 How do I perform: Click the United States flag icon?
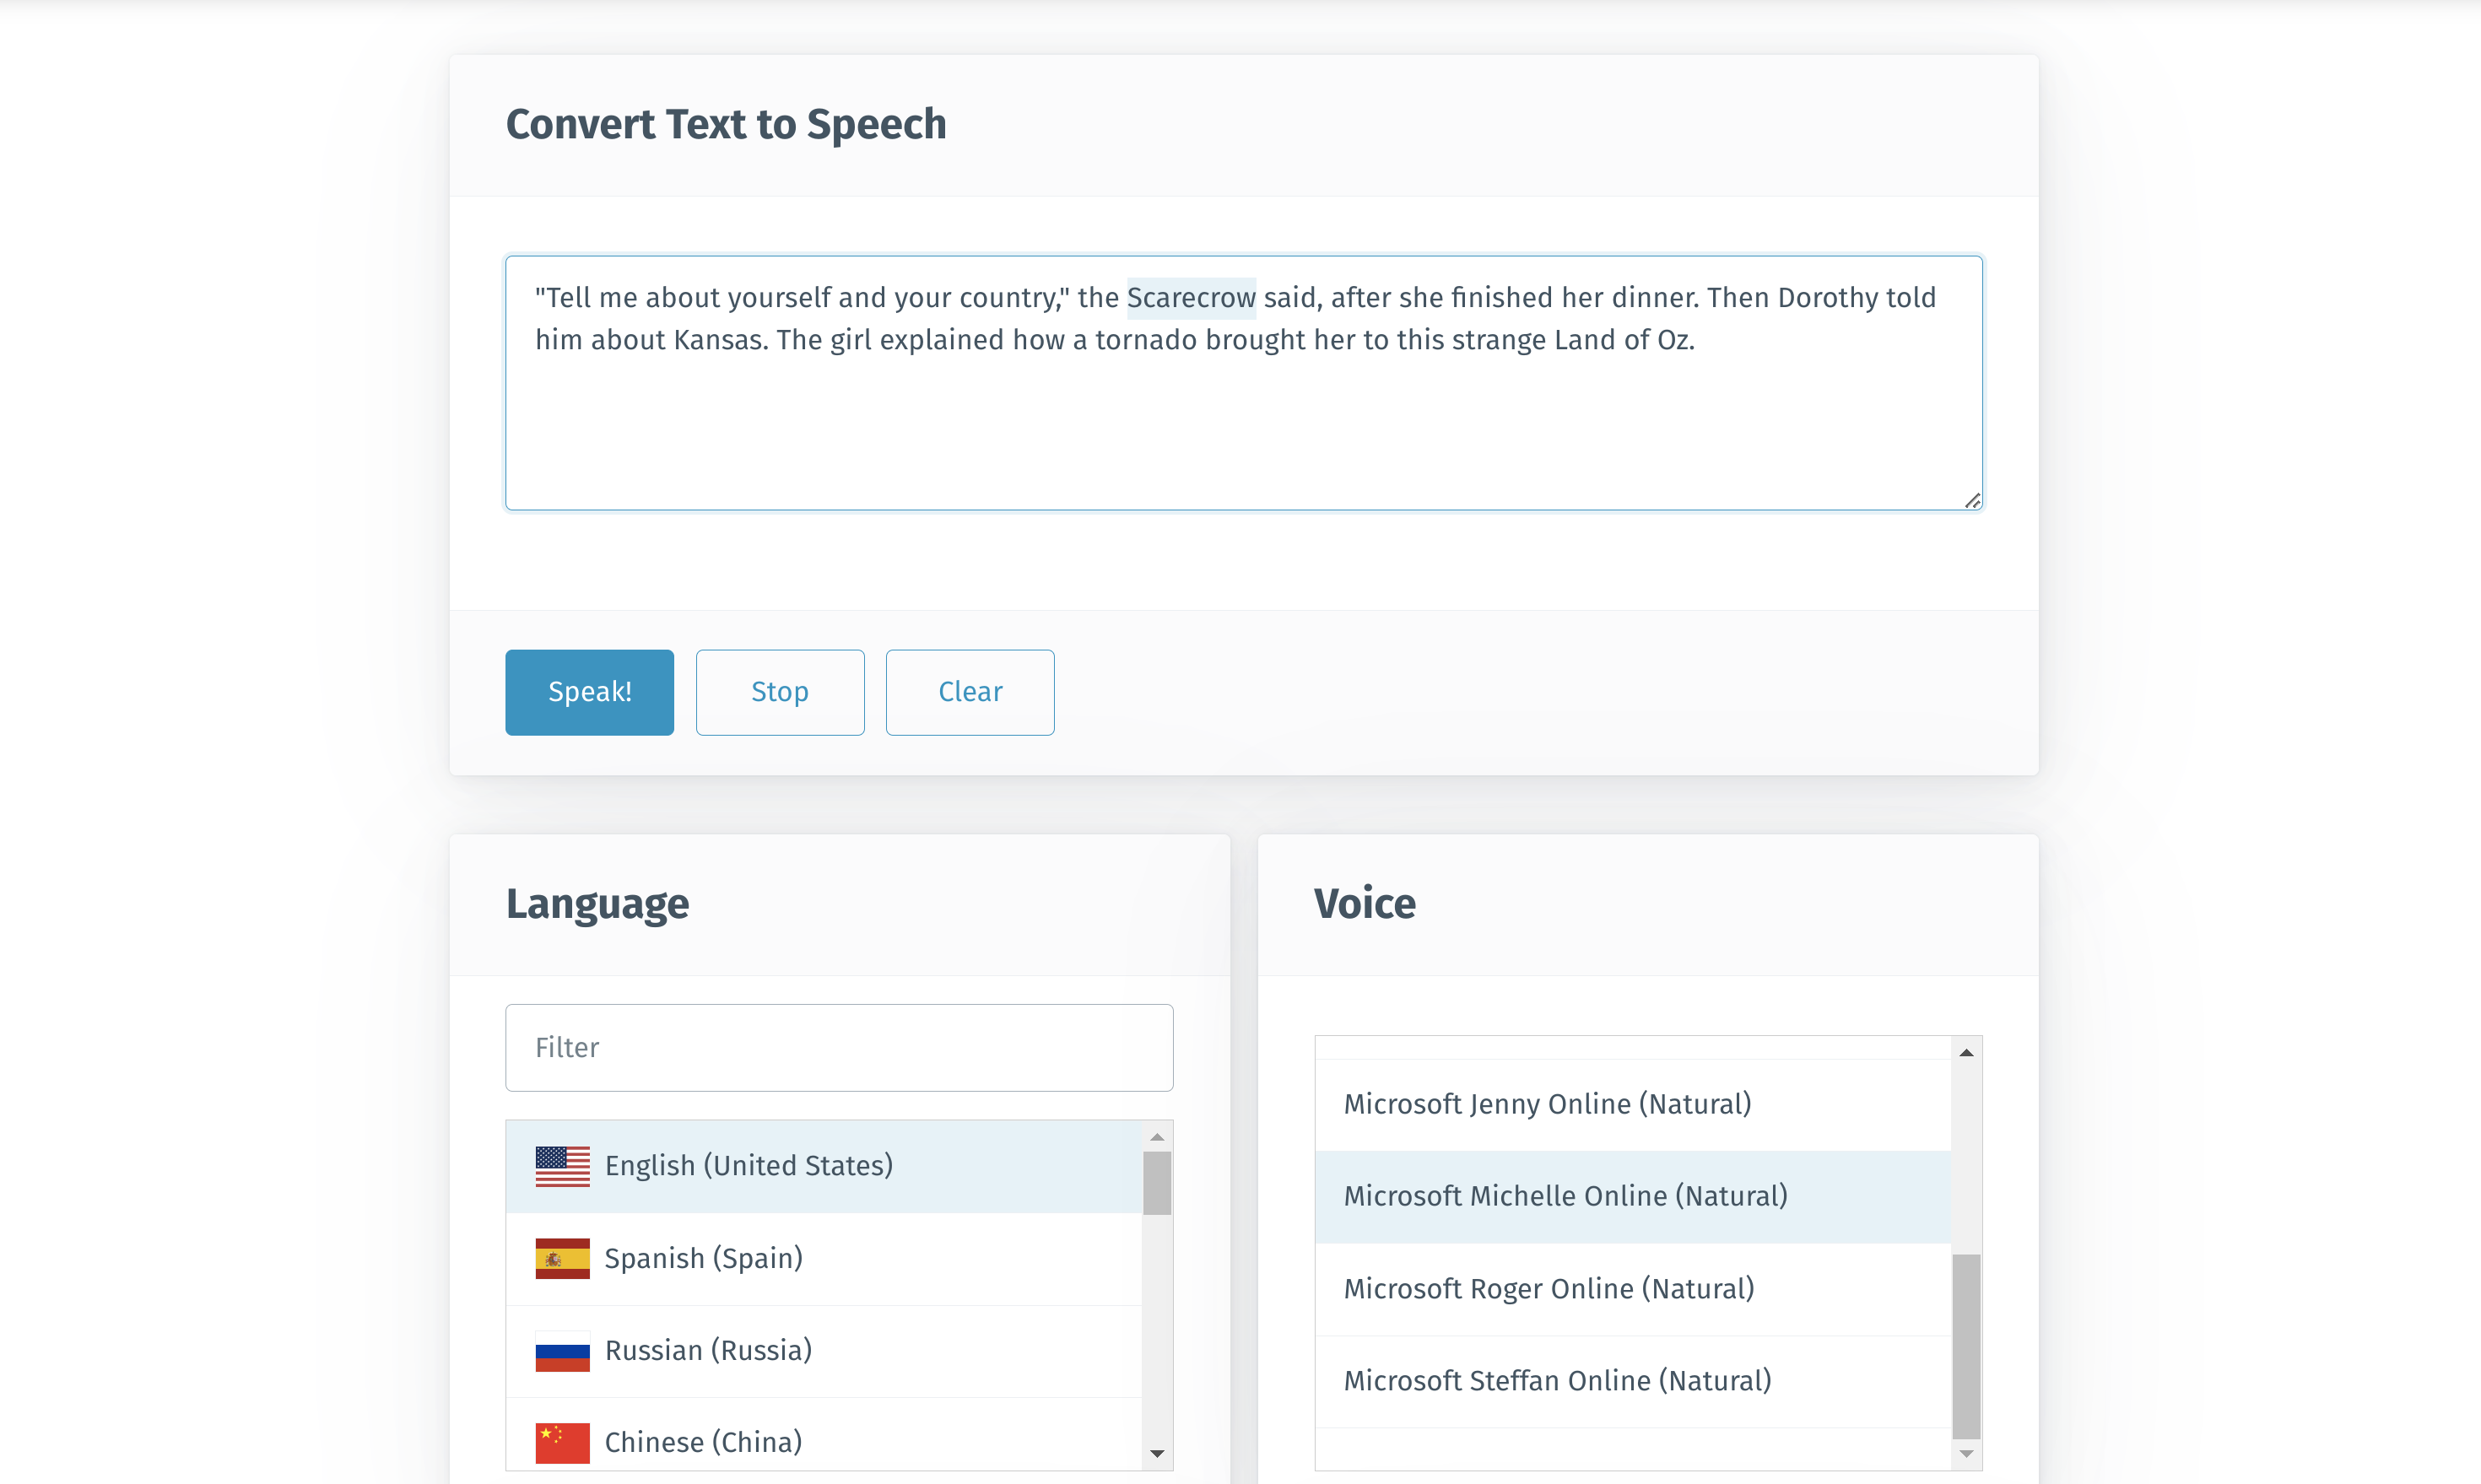562,1166
